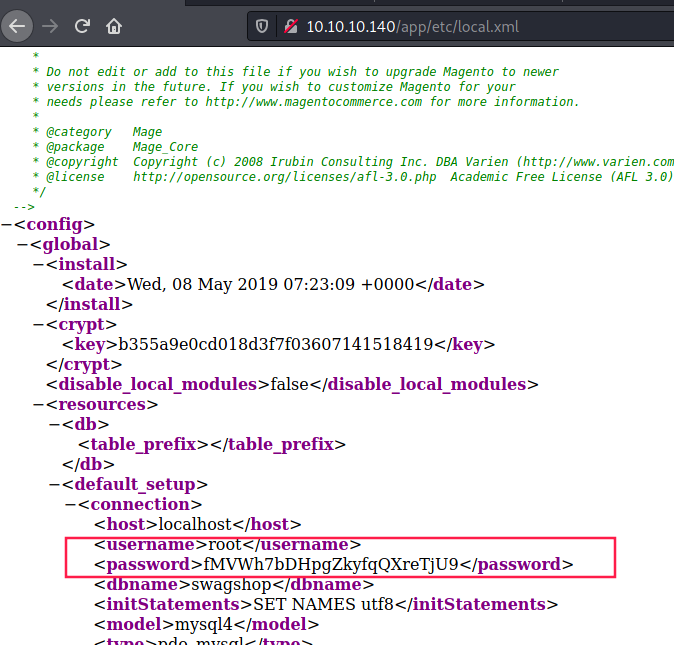Collapse the db element
The image size is (674, 645).
coord(55,424)
